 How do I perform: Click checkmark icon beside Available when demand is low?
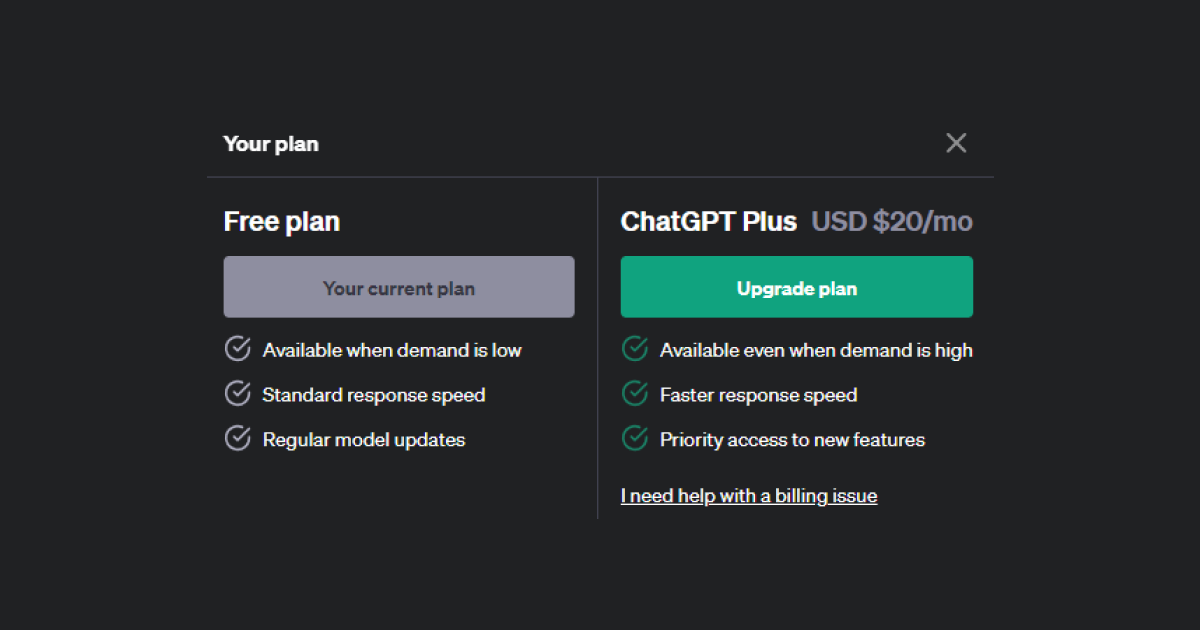pos(237,349)
